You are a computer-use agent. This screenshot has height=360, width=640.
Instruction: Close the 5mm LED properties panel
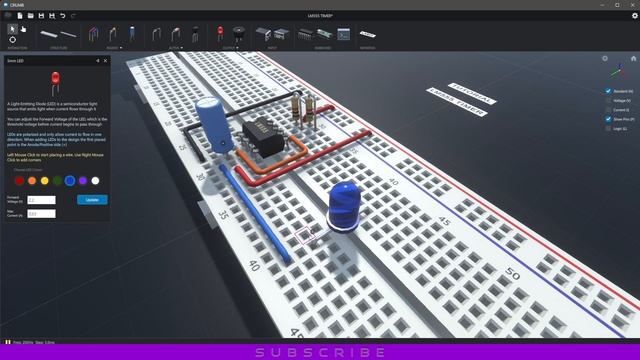tap(105, 61)
